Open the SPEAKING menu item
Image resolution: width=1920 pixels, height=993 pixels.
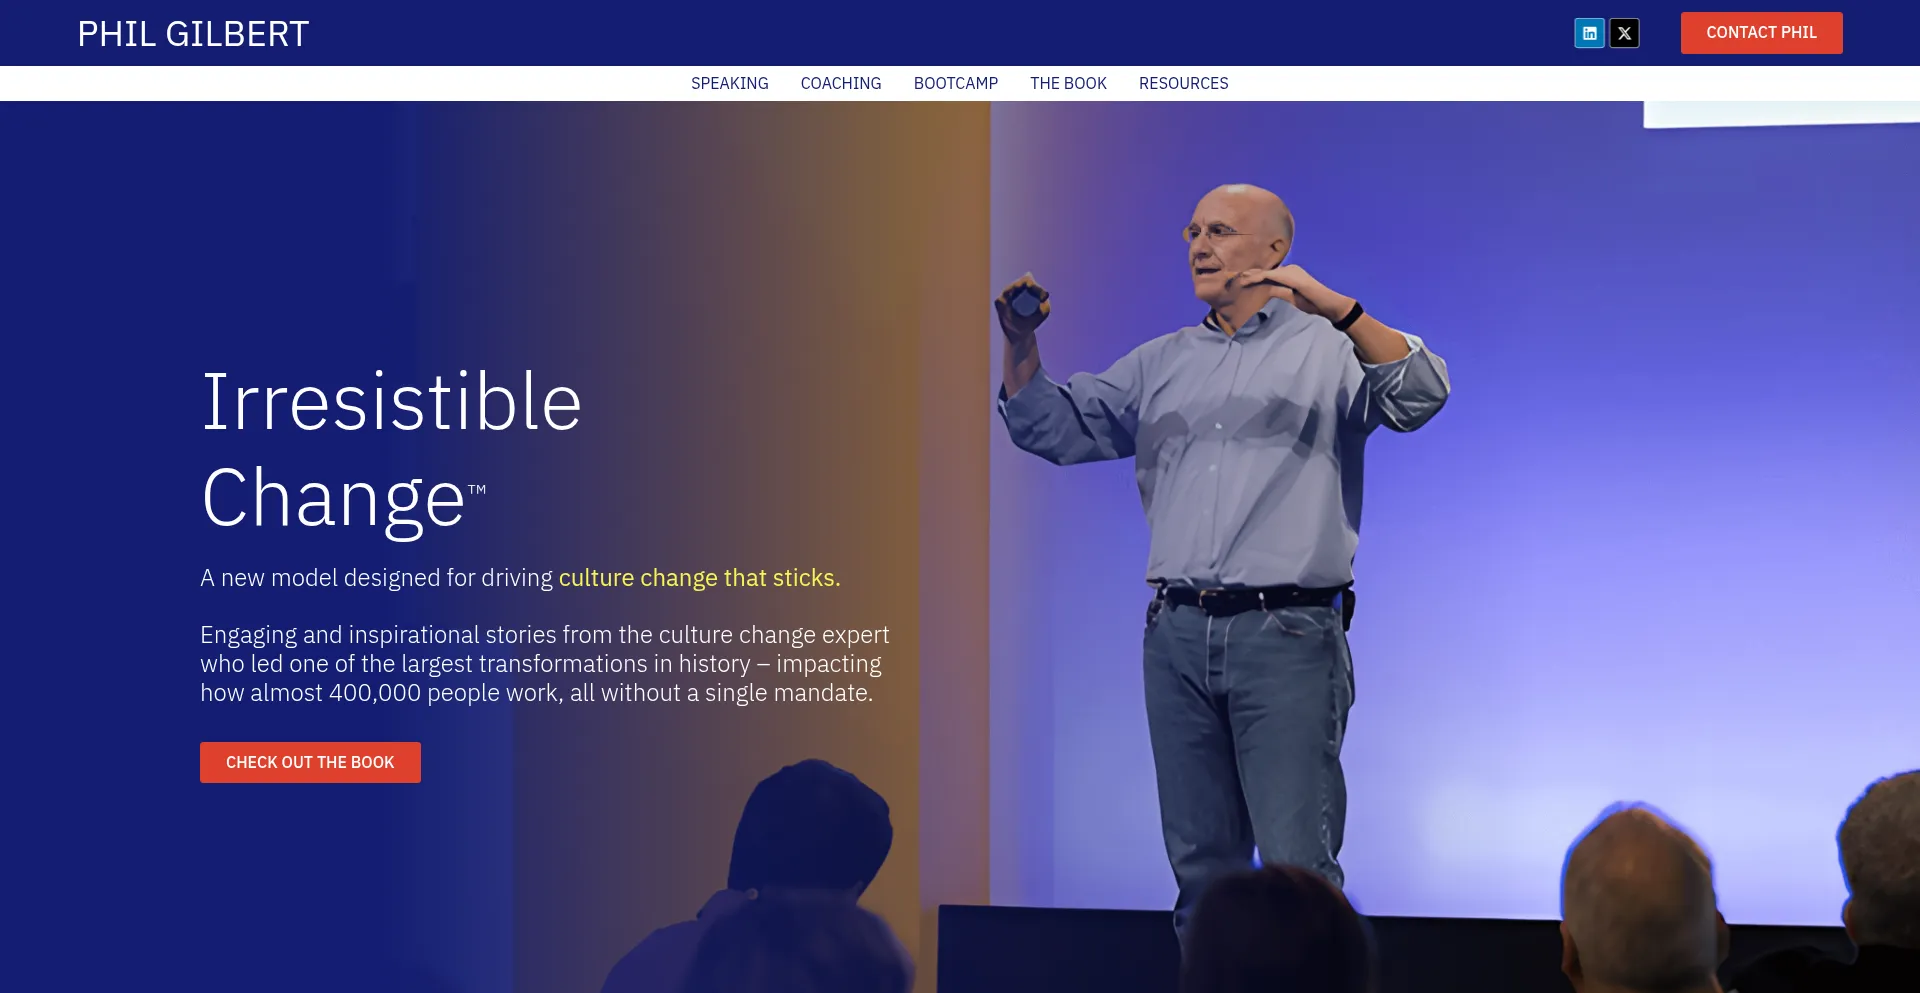click(x=729, y=83)
